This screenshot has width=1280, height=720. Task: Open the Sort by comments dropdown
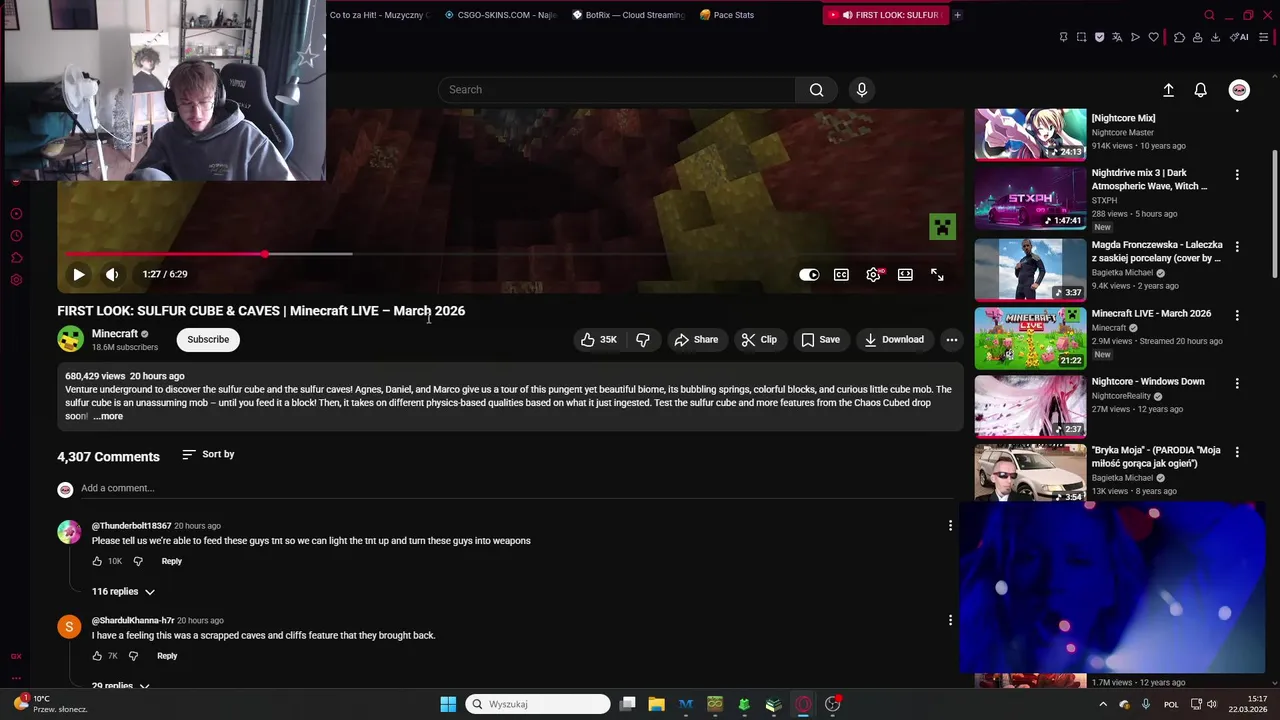pyautogui.click(x=208, y=454)
